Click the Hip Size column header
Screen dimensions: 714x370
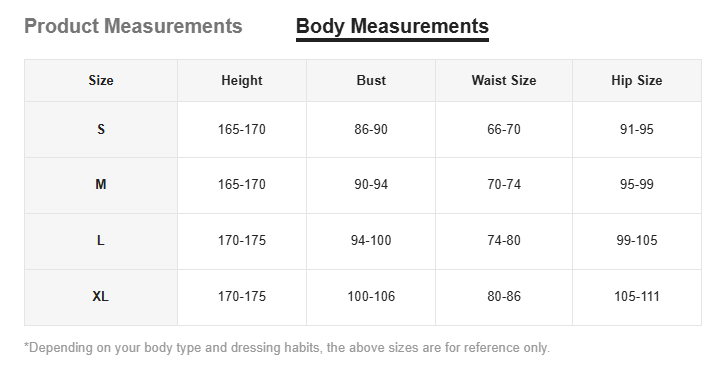637,81
